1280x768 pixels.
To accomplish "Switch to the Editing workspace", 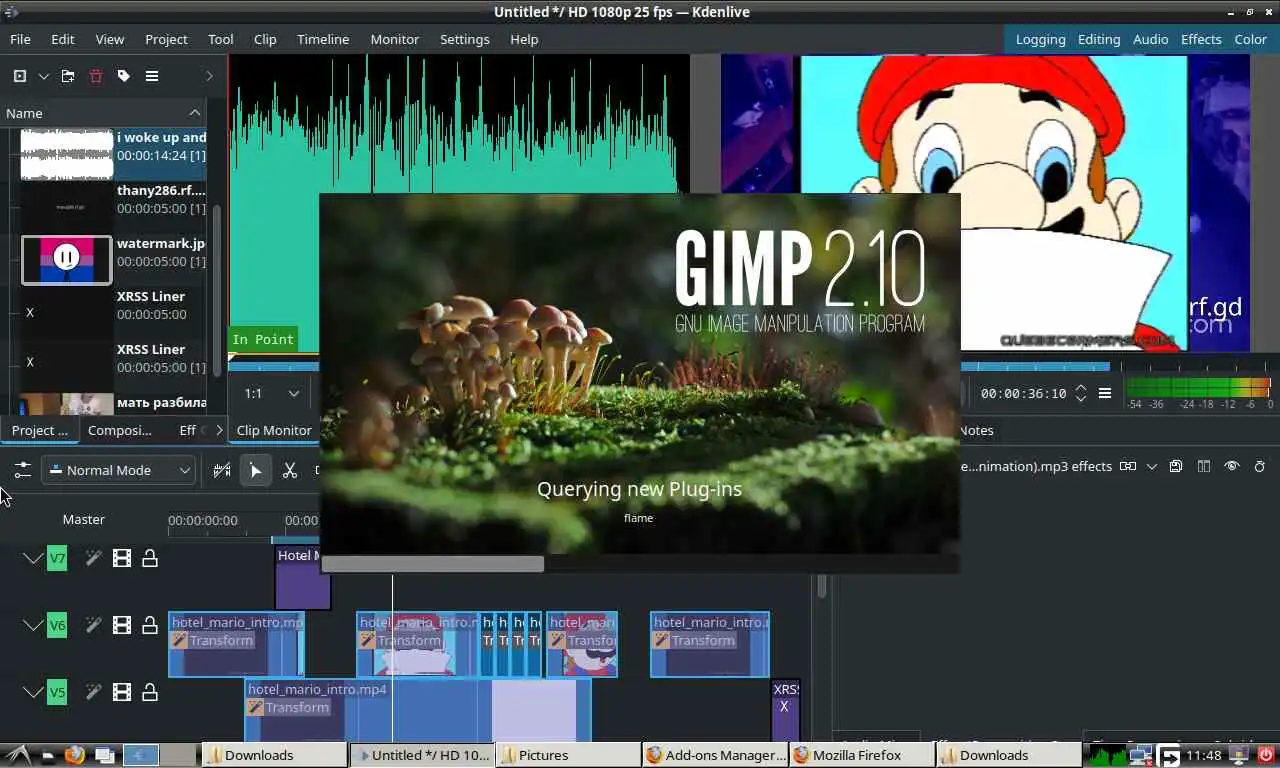I will [x=1099, y=39].
